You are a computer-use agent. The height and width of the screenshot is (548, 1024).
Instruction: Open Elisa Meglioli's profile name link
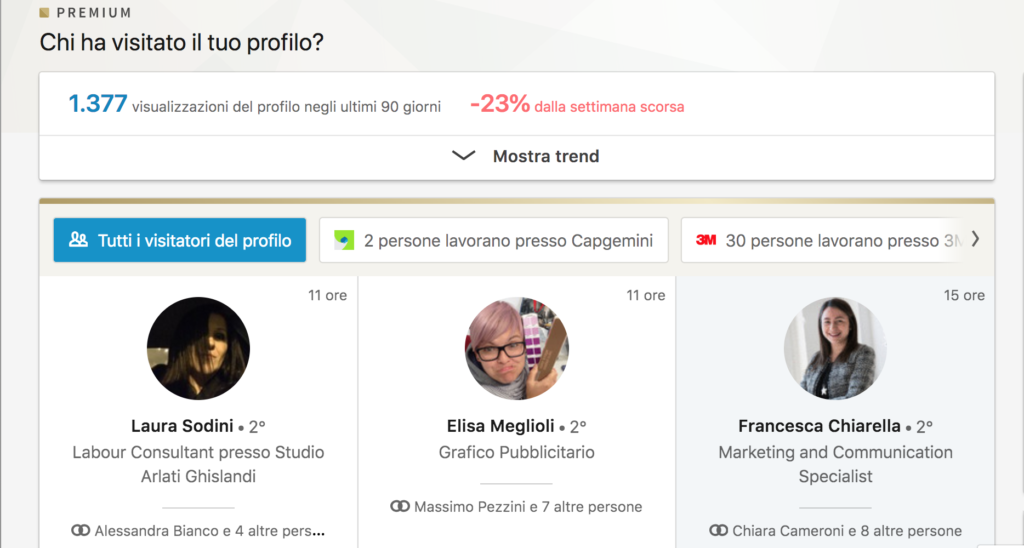(x=500, y=426)
